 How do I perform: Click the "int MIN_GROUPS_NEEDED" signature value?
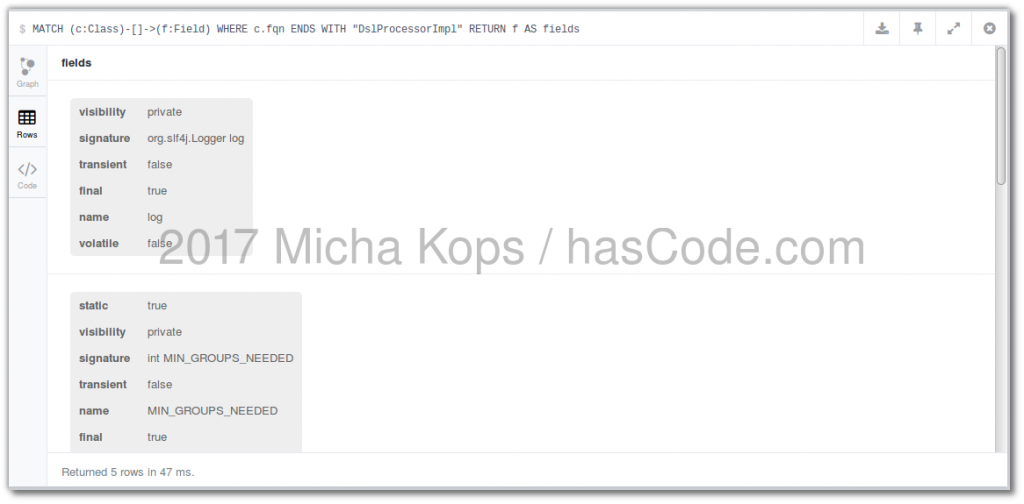point(220,358)
